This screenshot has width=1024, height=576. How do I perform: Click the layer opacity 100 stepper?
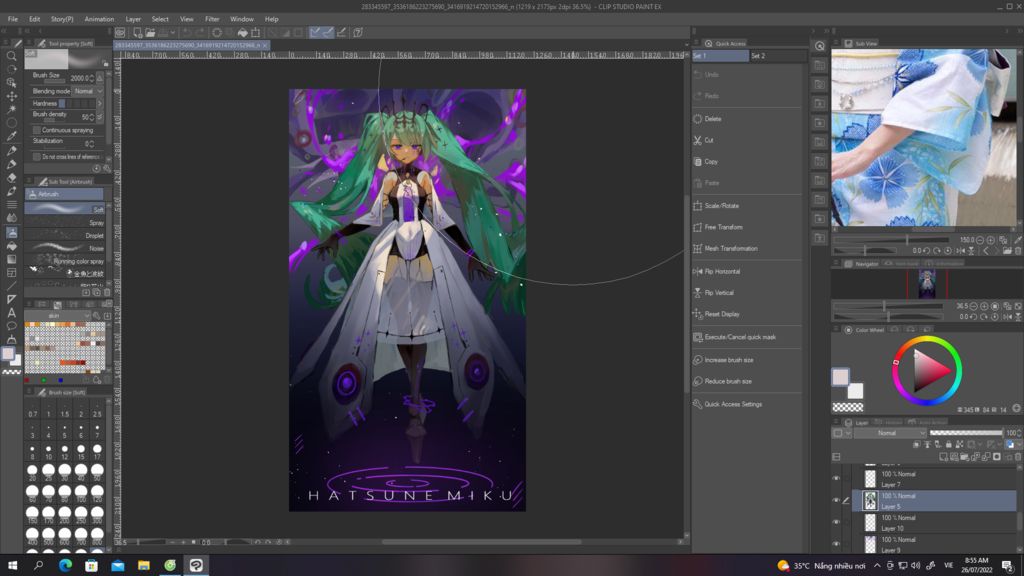point(1019,432)
